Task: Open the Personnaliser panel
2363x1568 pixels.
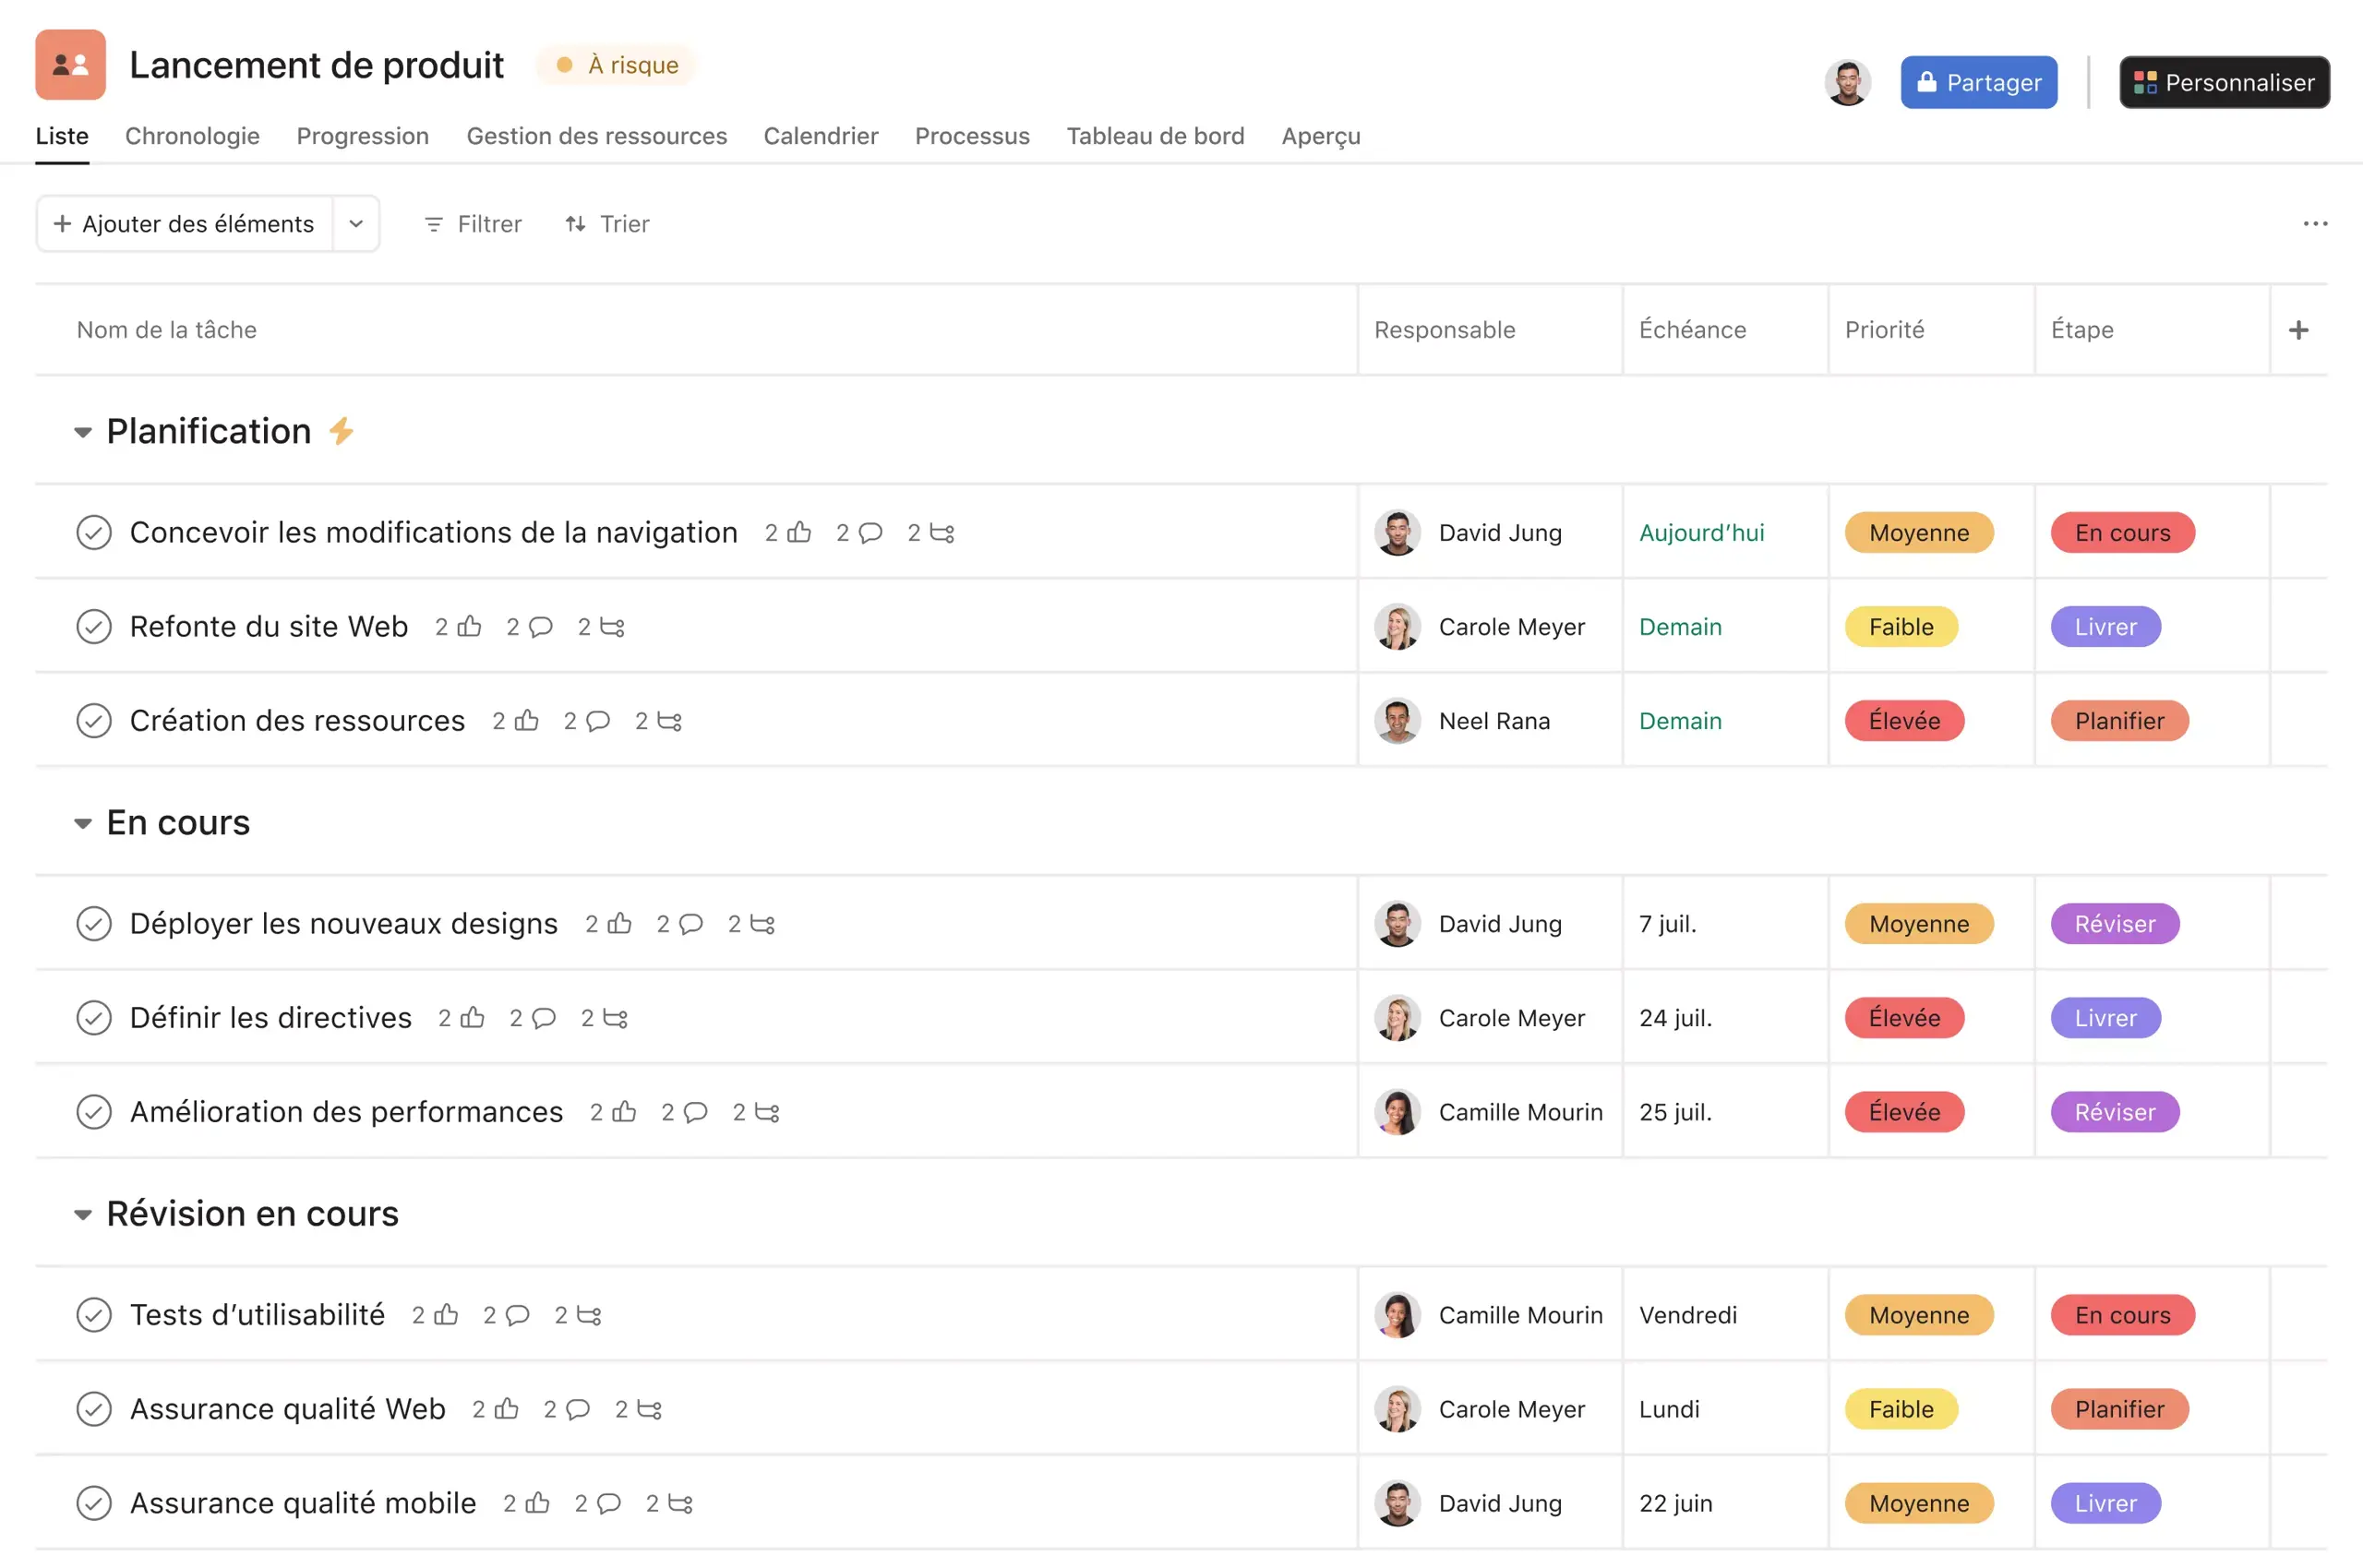Action: click(x=2224, y=82)
